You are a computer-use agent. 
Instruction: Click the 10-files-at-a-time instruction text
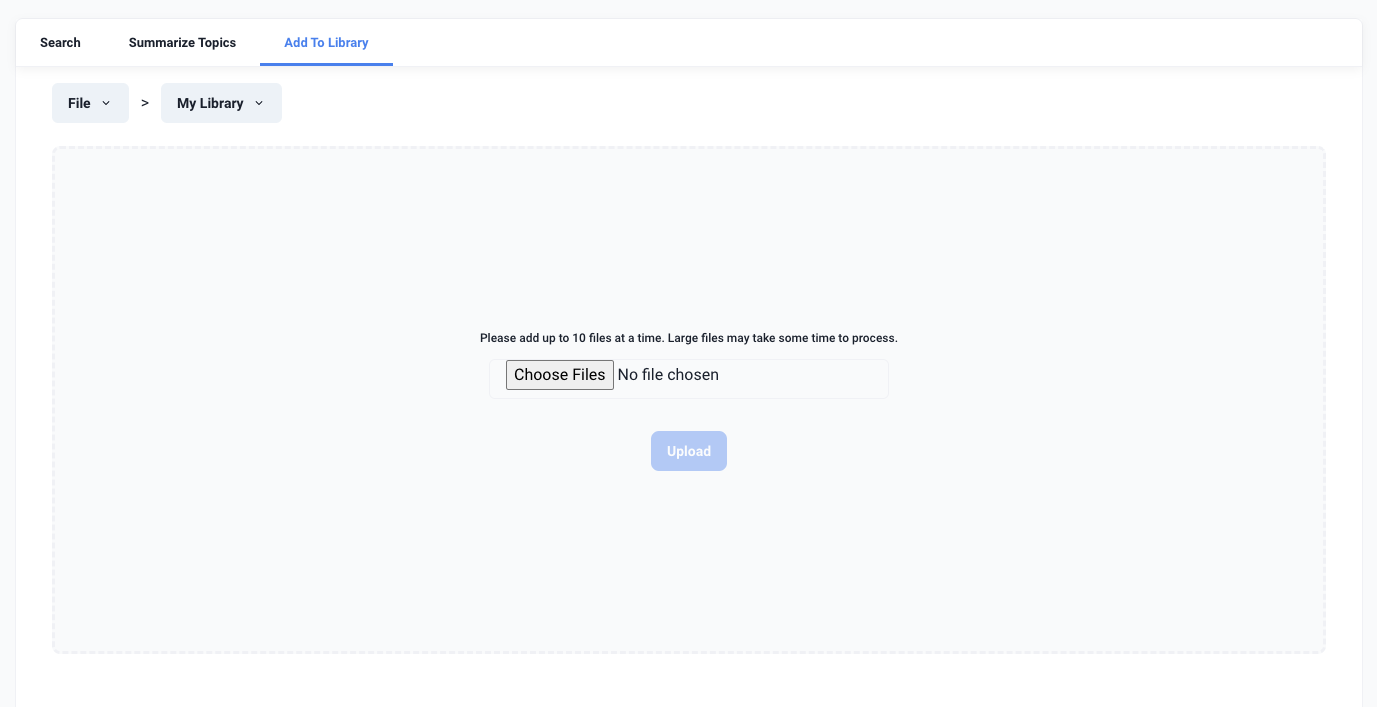click(x=689, y=338)
